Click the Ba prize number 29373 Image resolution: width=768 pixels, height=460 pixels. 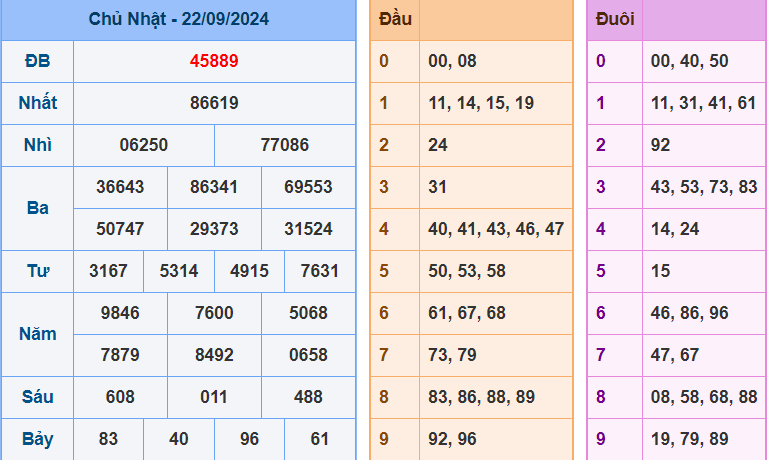coord(214,229)
